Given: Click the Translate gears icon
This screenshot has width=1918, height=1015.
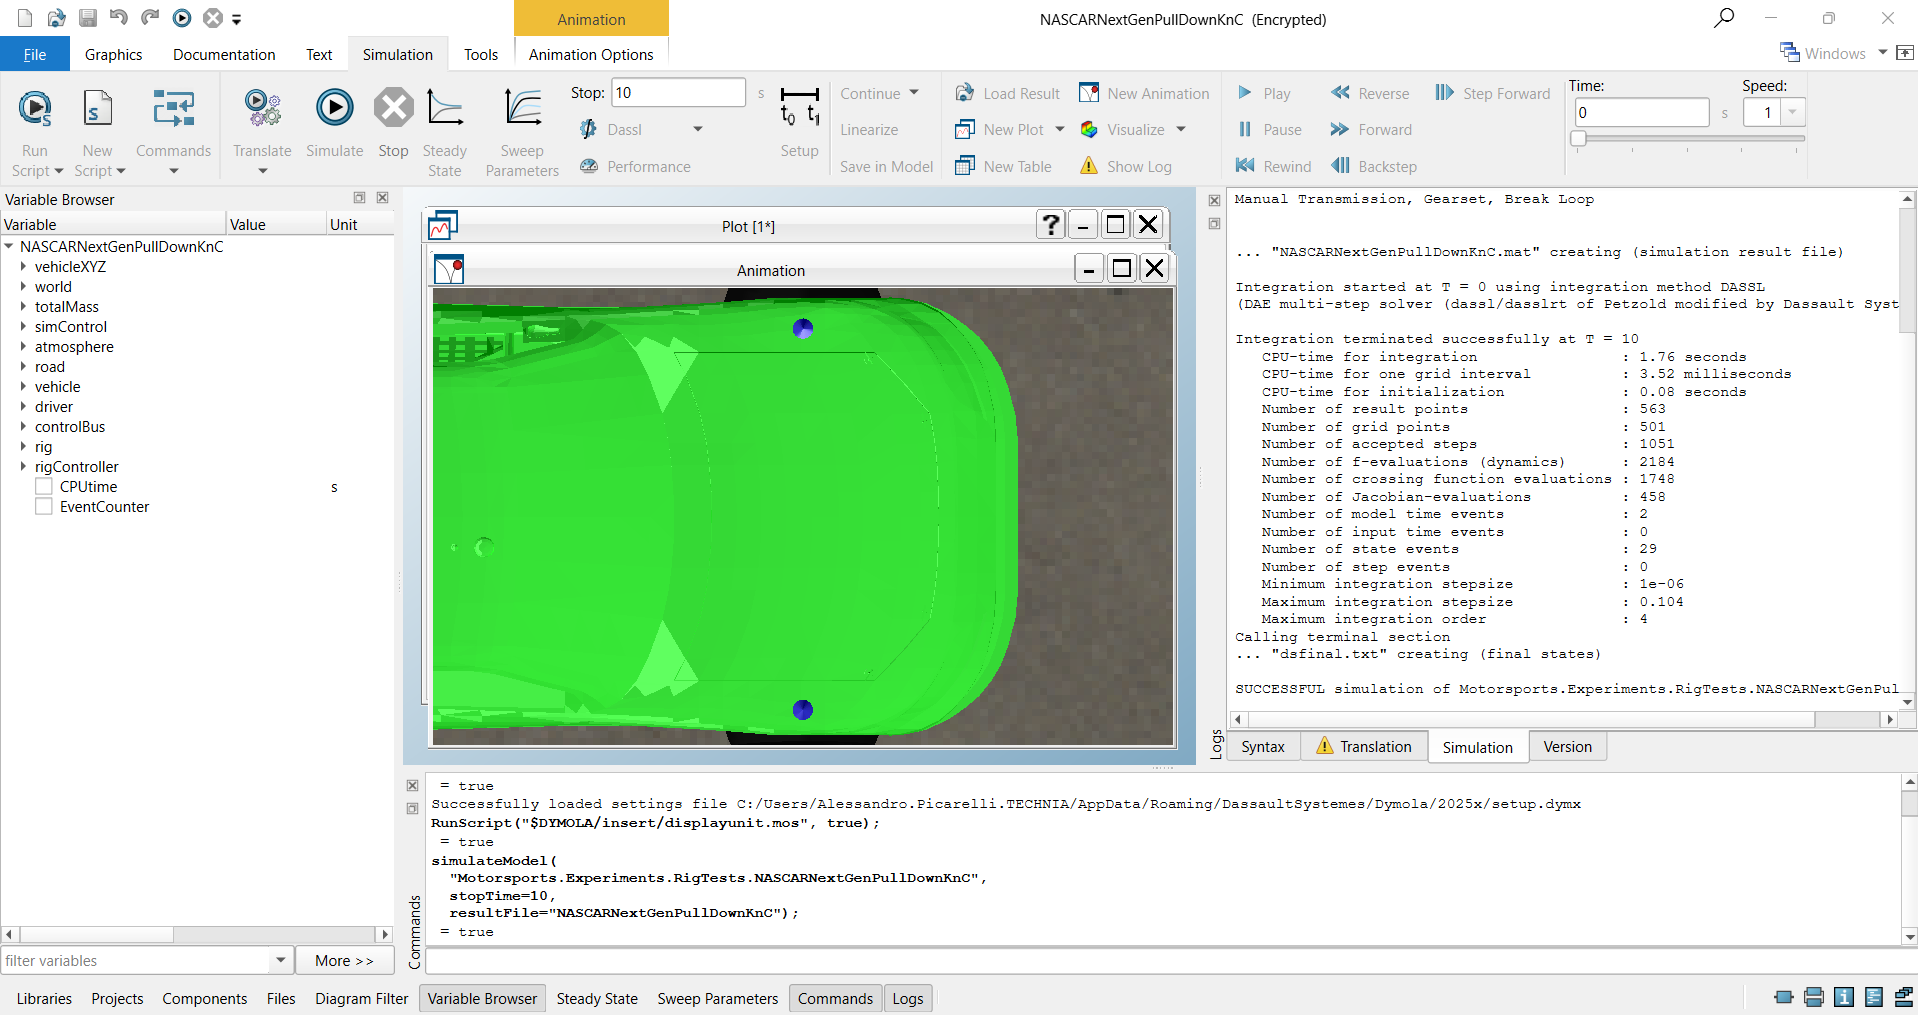Looking at the screenshot, I should click(263, 108).
